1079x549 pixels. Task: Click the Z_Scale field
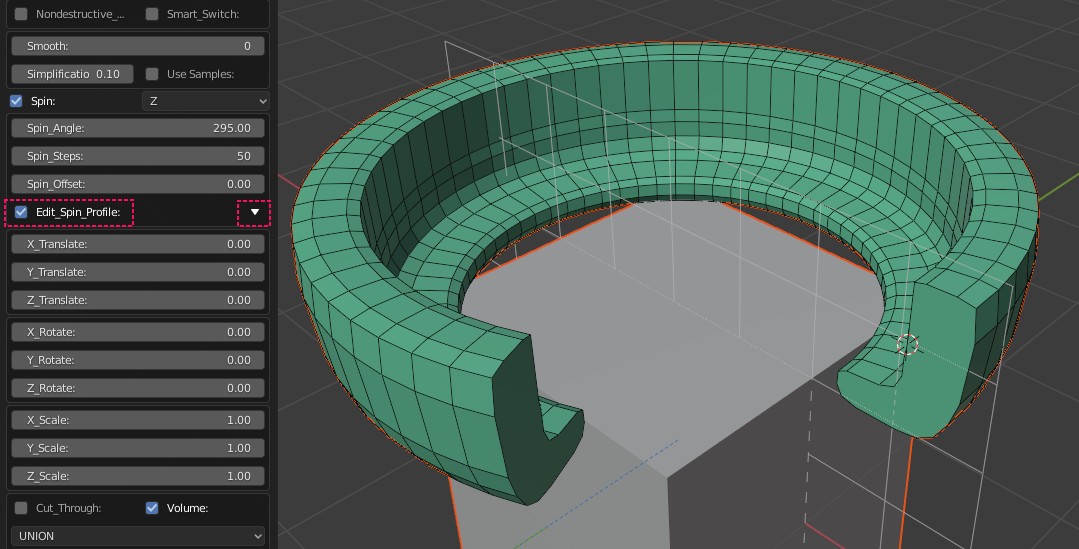point(138,476)
